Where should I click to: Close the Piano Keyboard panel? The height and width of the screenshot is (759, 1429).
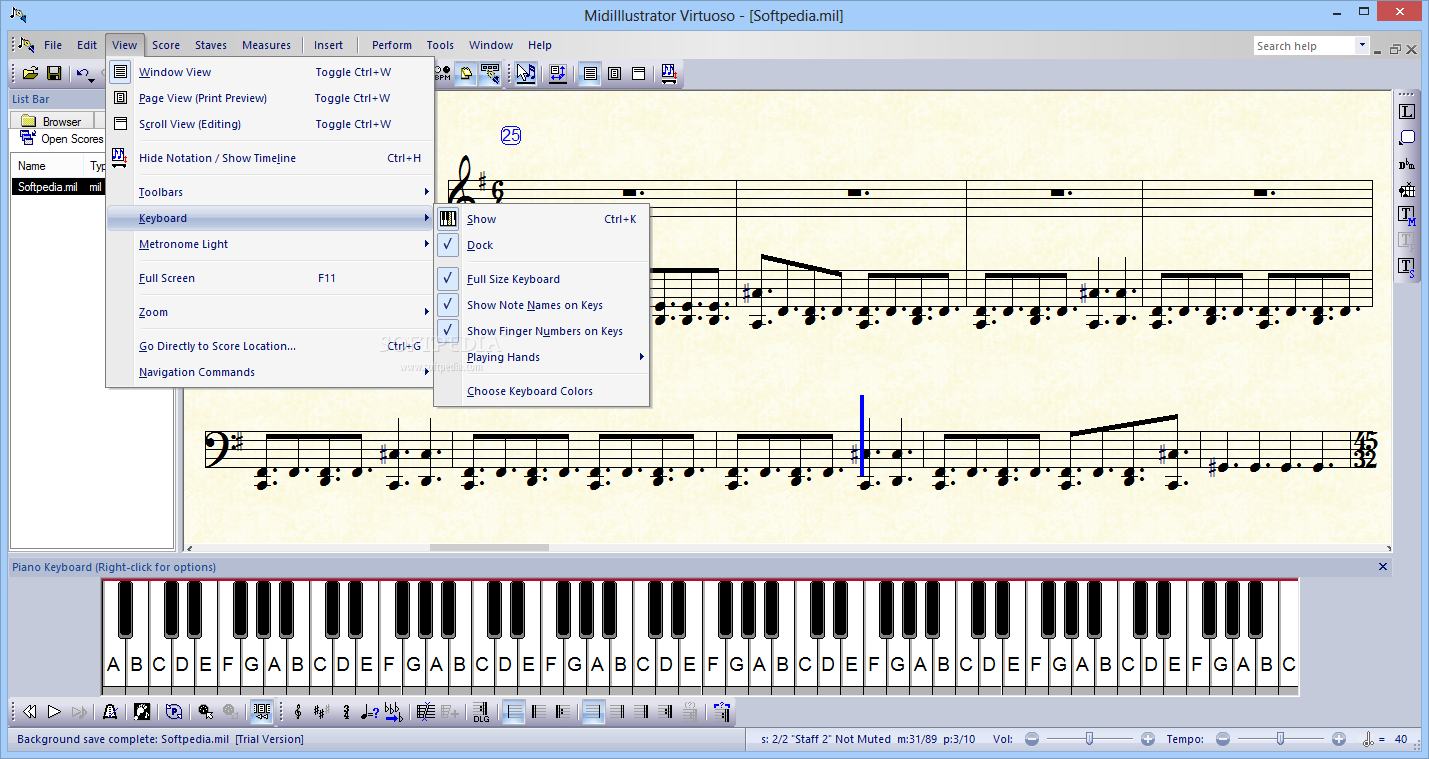[x=1383, y=567]
